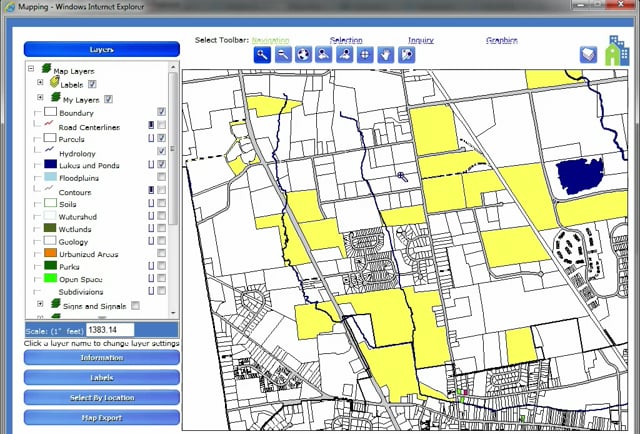Select the Zoom Out magnifier tool
The width and height of the screenshot is (640, 434).
pyautogui.click(x=283, y=55)
